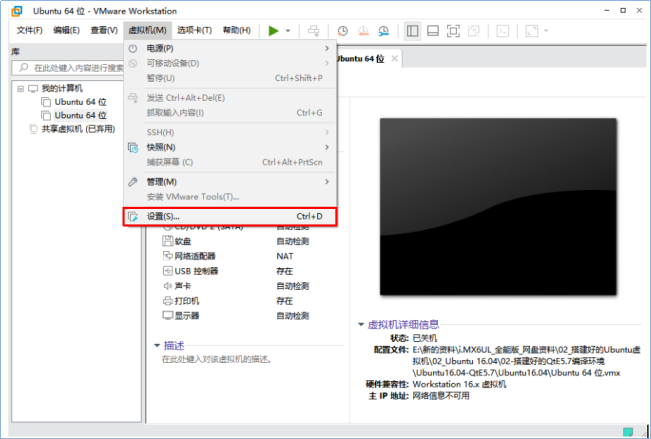Click the 显示器 device label
Screen dimensions: 651x439
187,316
